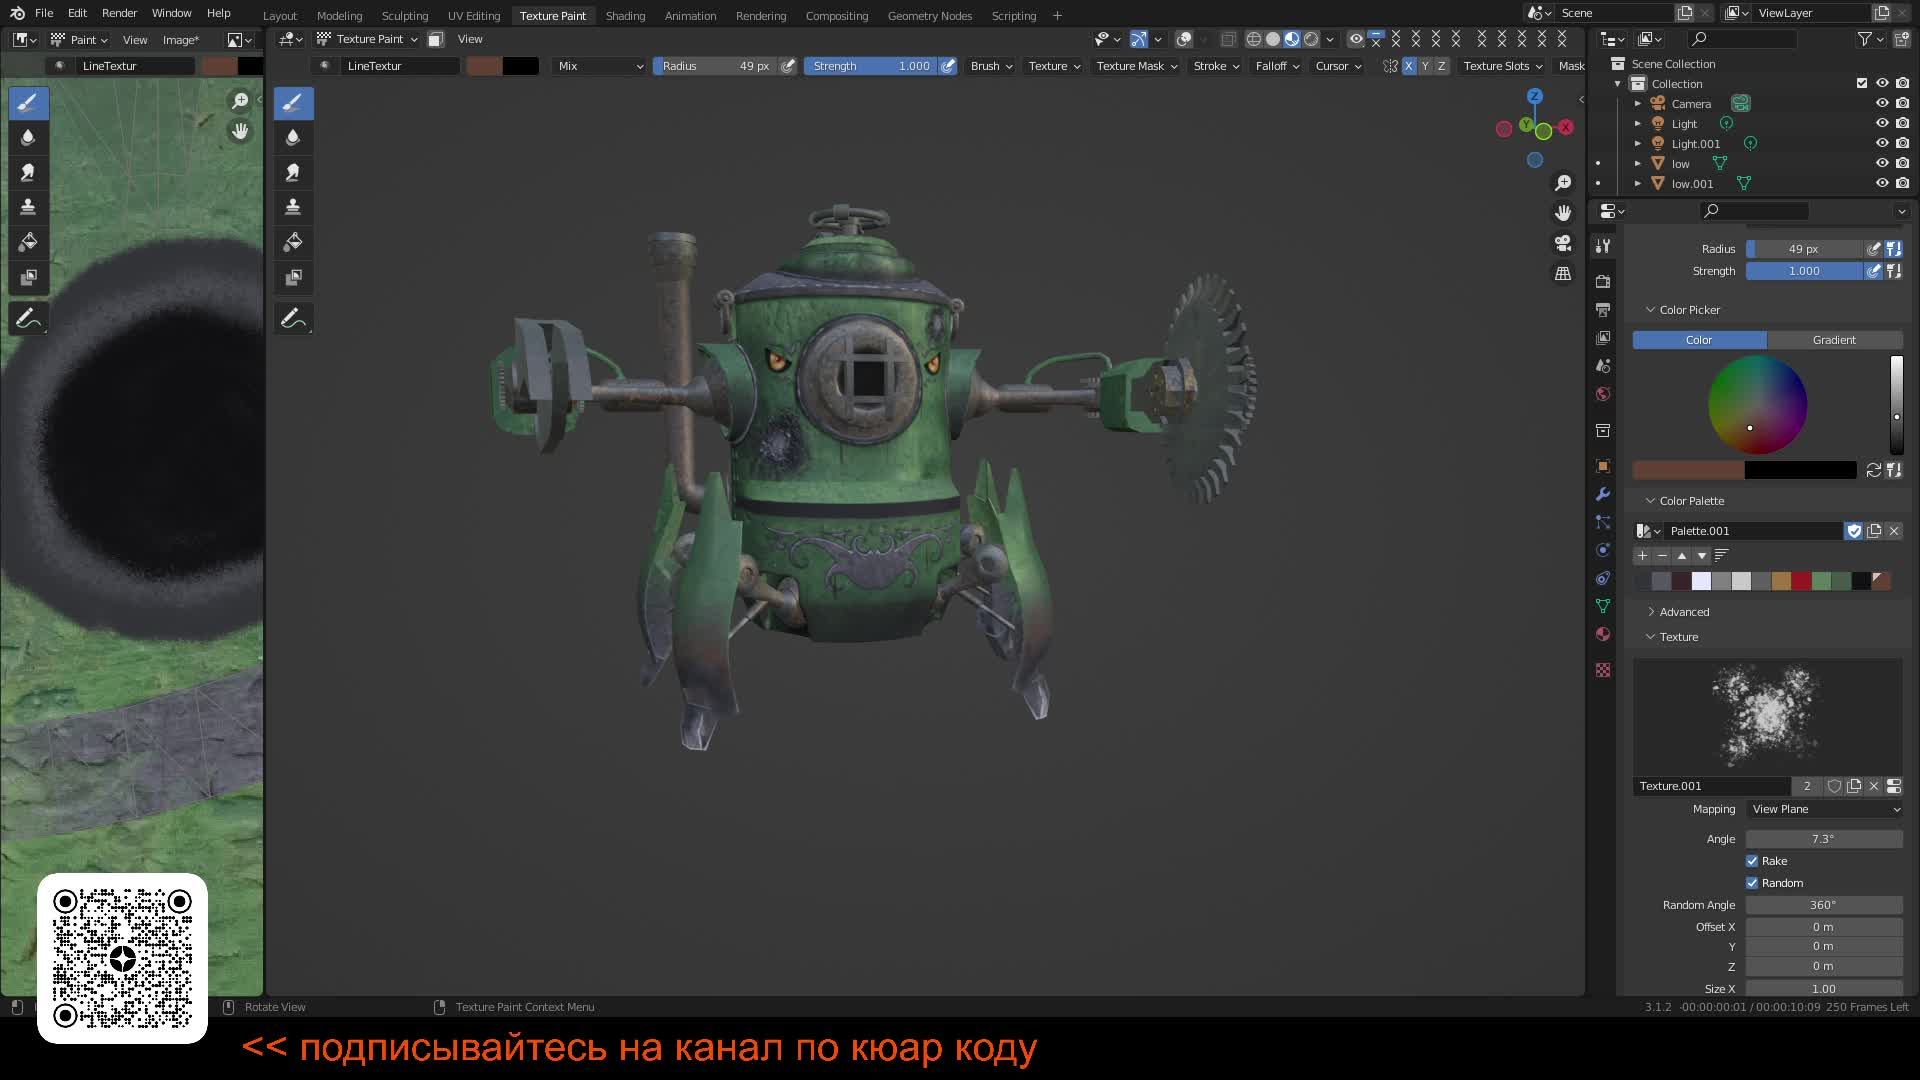The image size is (1920, 1080).
Task: Open the Texture properties checker tab
Action: pyautogui.click(x=1603, y=670)
